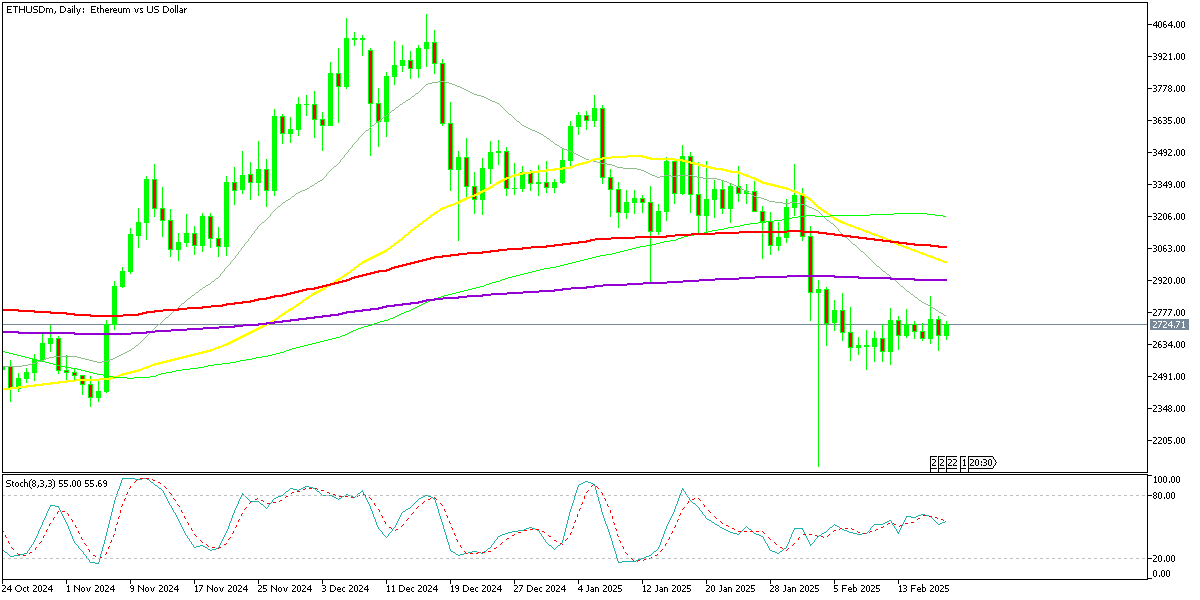This screenshot has width=1200, height=600.
Task: Click the 13 Feb 2025 axis label
Action: pos(924,589)
